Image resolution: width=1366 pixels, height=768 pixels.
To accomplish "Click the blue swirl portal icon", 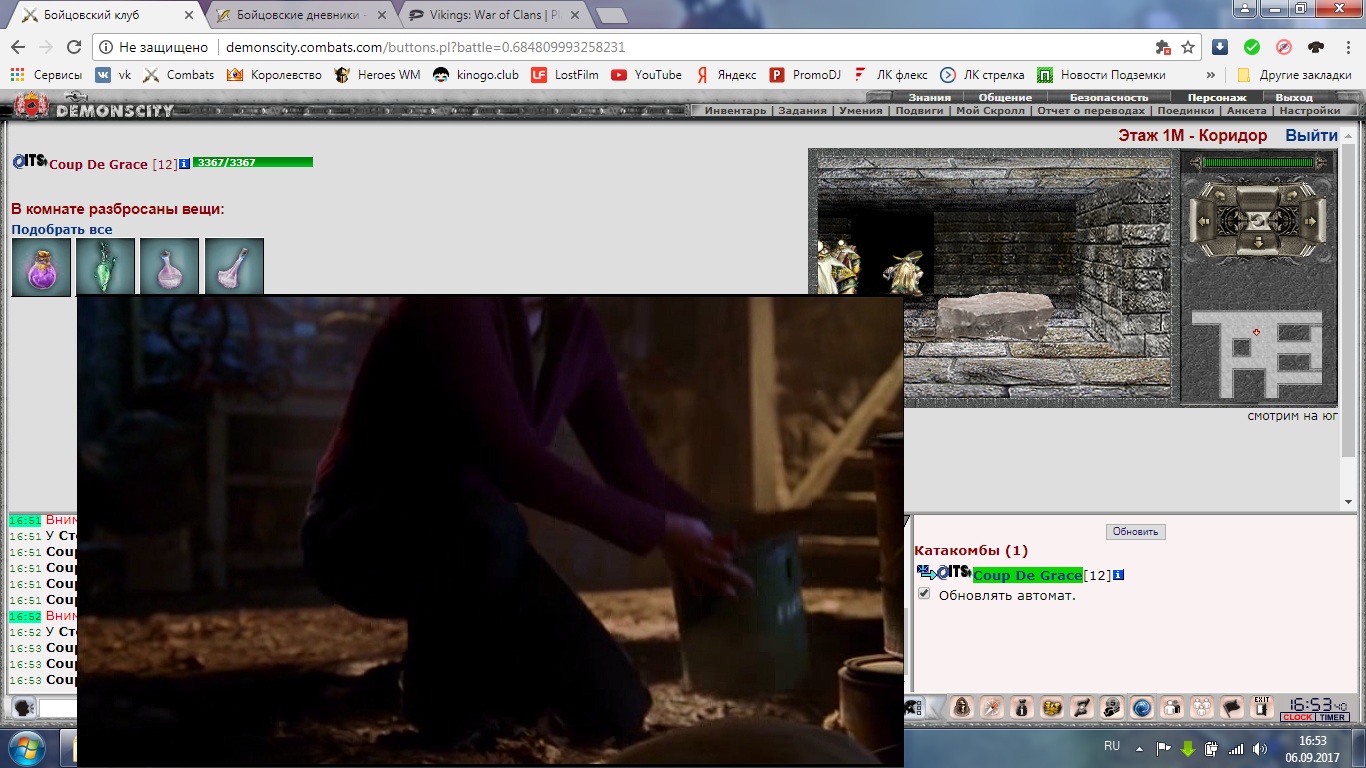I will click(1142, 707).
